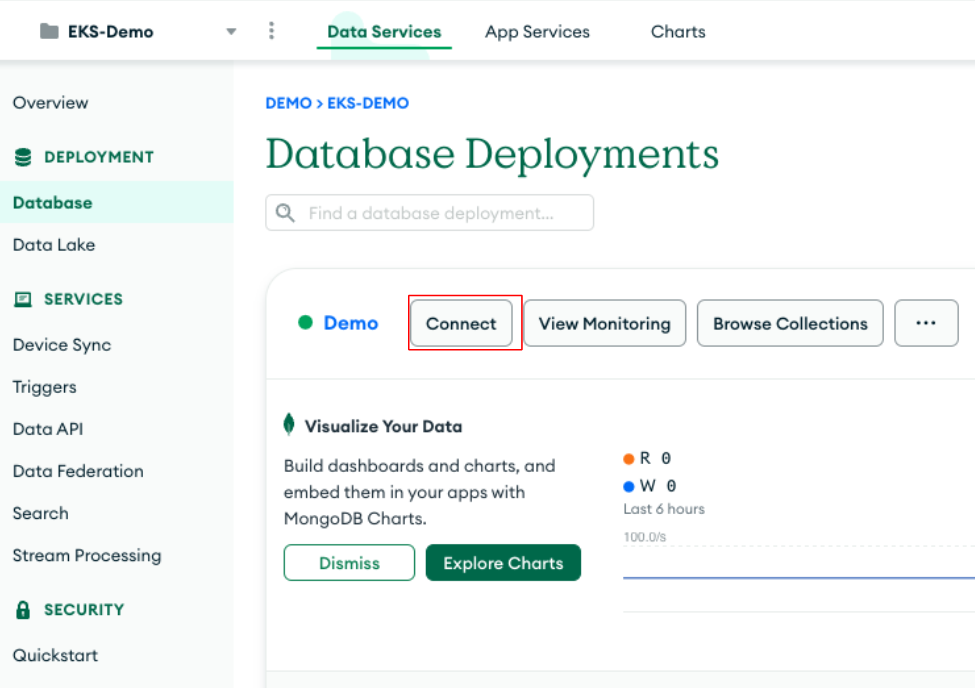Click the folder icon beside EKS-Demo project name
The image size is (975, 688).
[x=48, y=31]
